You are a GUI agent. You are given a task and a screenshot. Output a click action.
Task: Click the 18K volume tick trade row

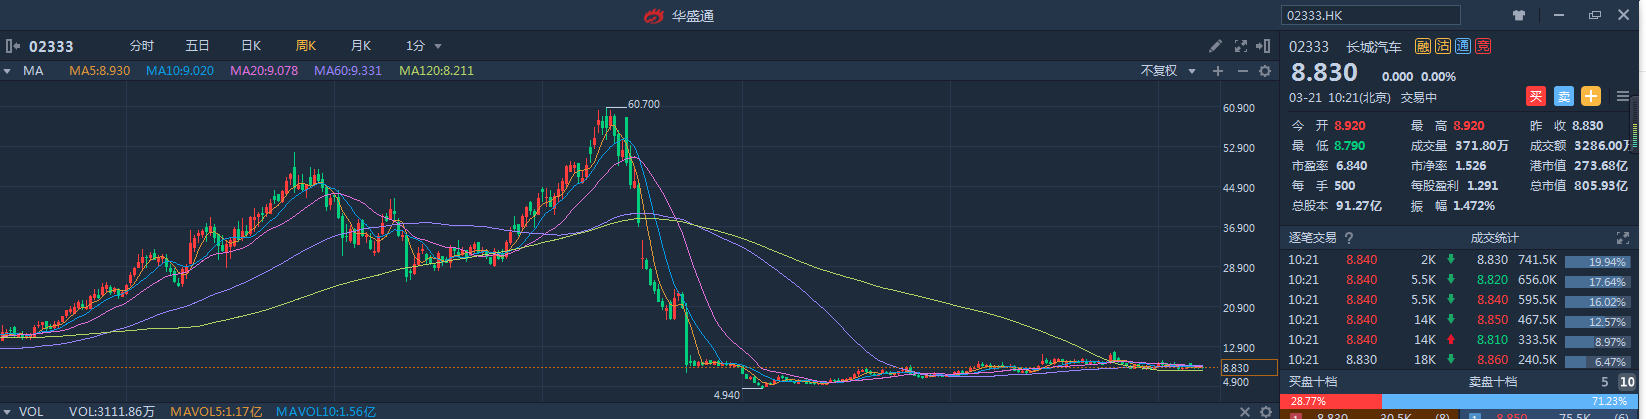(x=1371, y=360)
